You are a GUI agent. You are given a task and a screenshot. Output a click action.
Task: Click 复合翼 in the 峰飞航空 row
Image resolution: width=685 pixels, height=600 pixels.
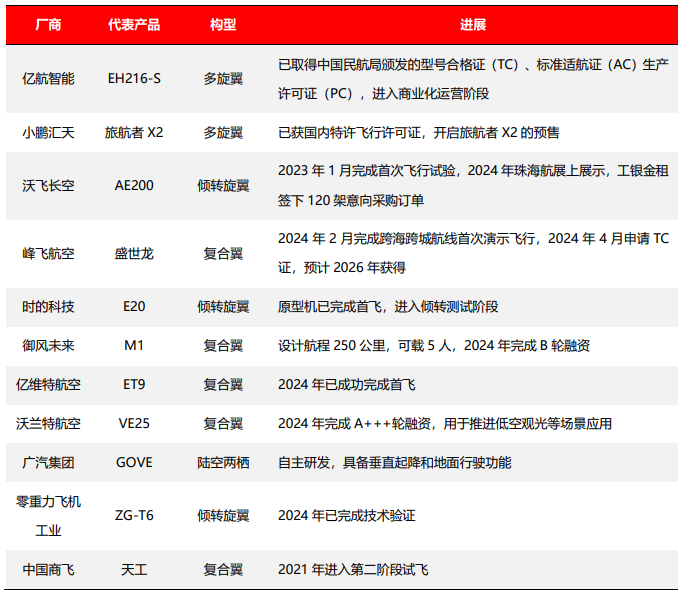click(223, 254)
